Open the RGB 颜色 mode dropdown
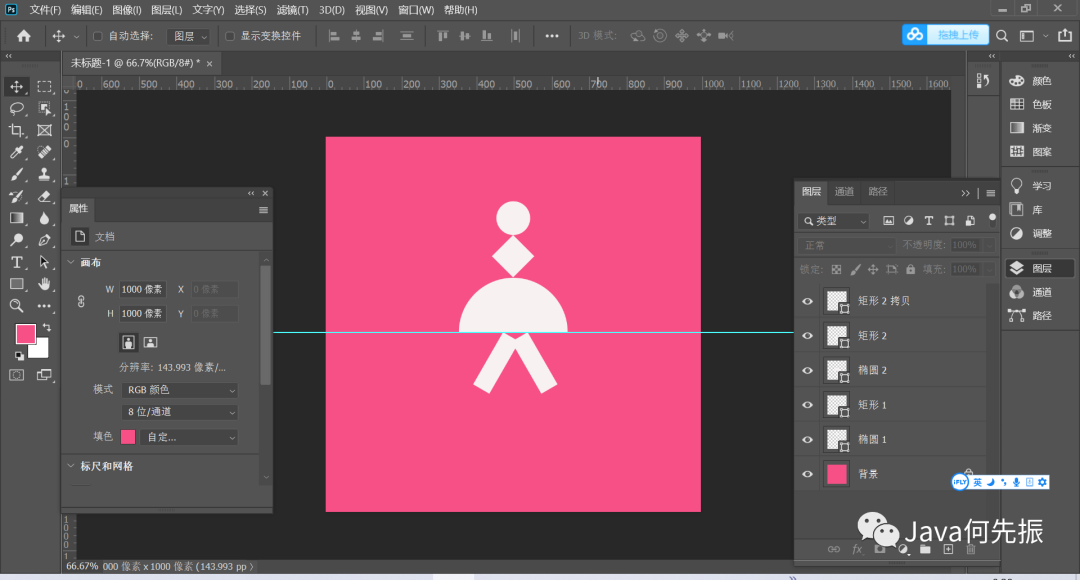Screen dimensions: 1080x580 [x=179, y=390]
